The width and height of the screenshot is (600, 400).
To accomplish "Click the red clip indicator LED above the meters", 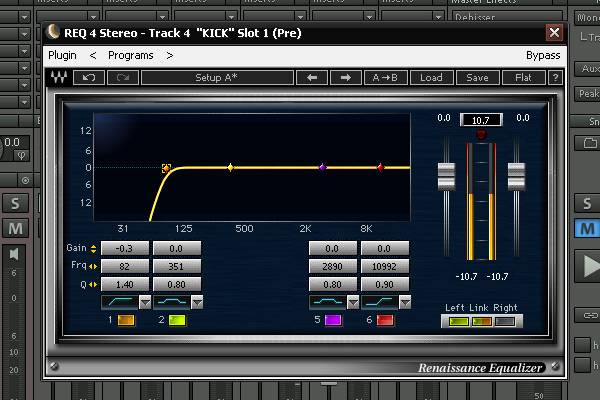I will pos(481,134).
